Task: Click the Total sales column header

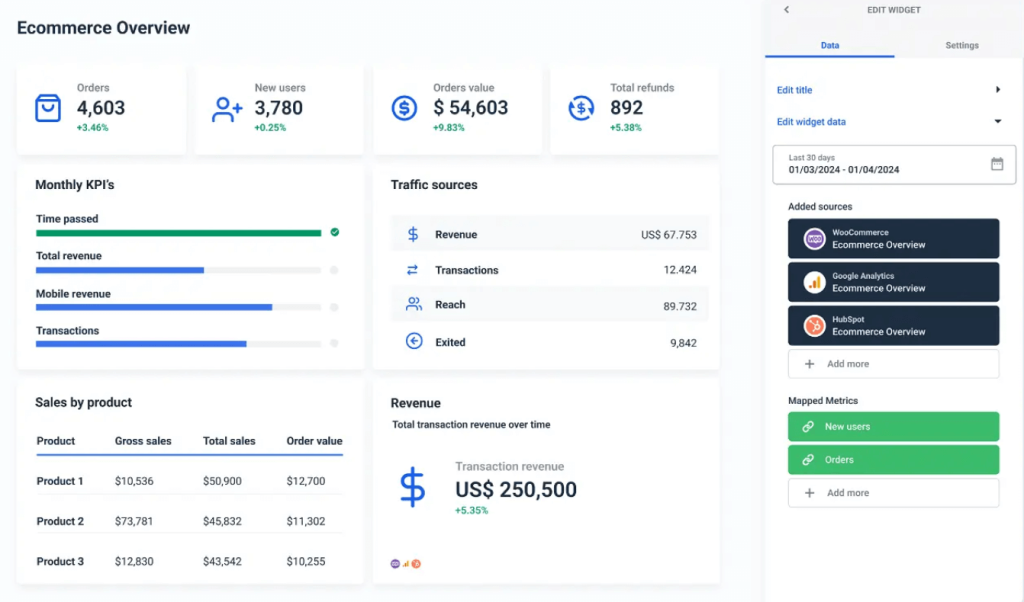Action: coord(229,441)
